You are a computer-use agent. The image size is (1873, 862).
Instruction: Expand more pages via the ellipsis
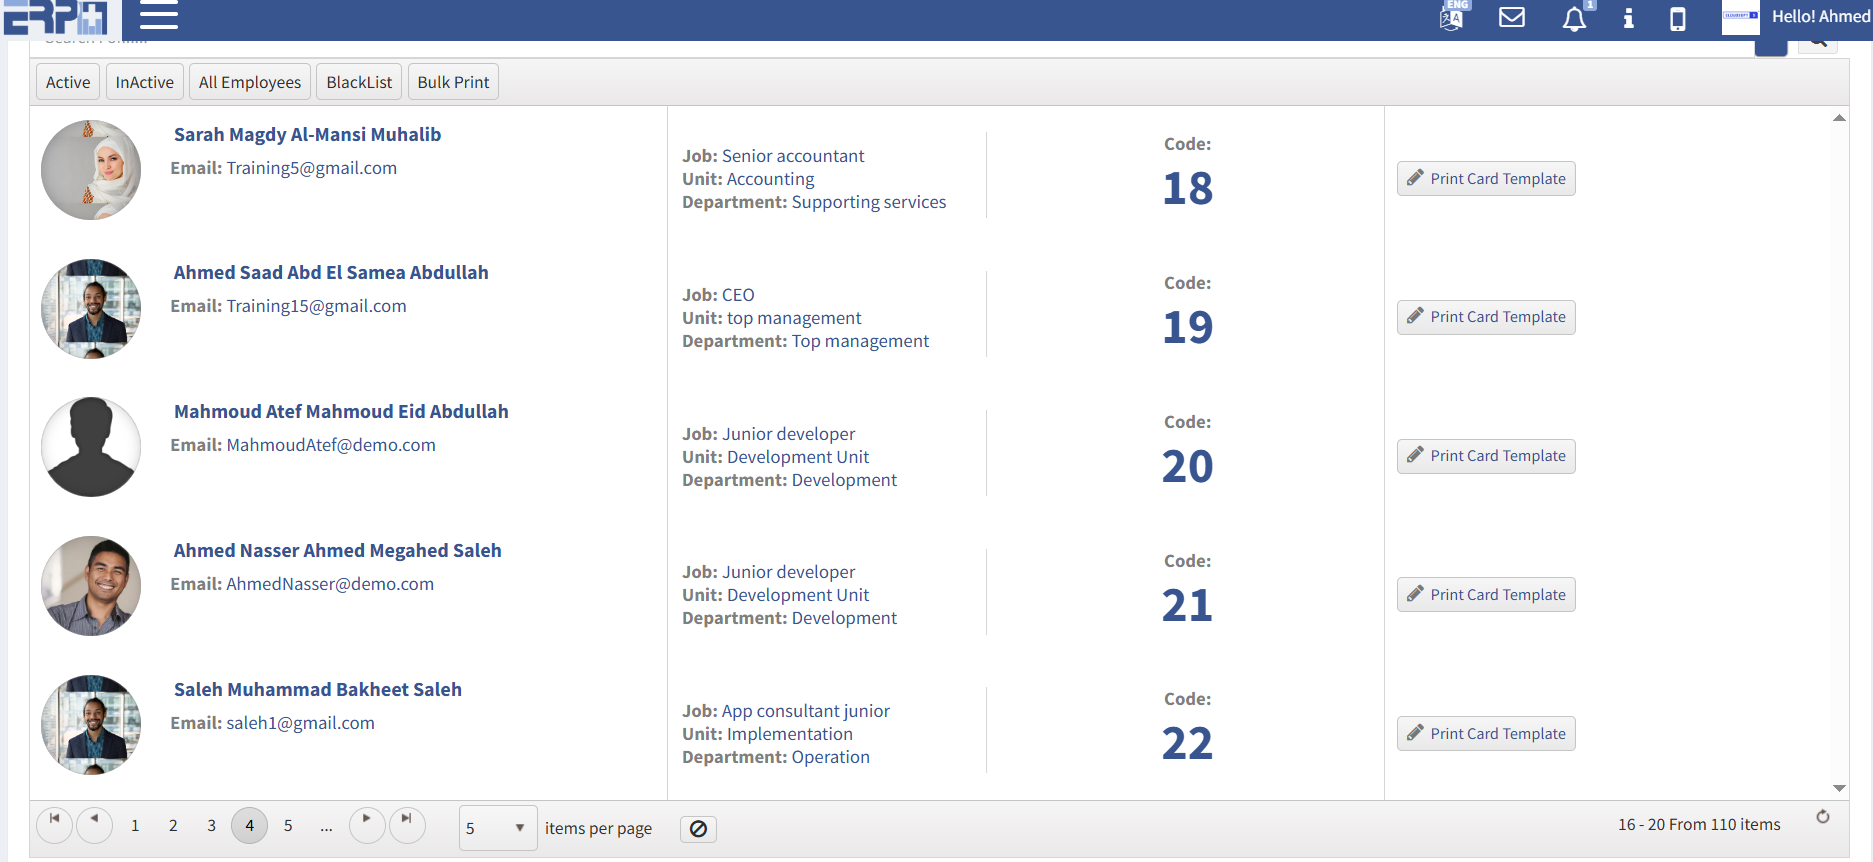[x=326, y=826]
